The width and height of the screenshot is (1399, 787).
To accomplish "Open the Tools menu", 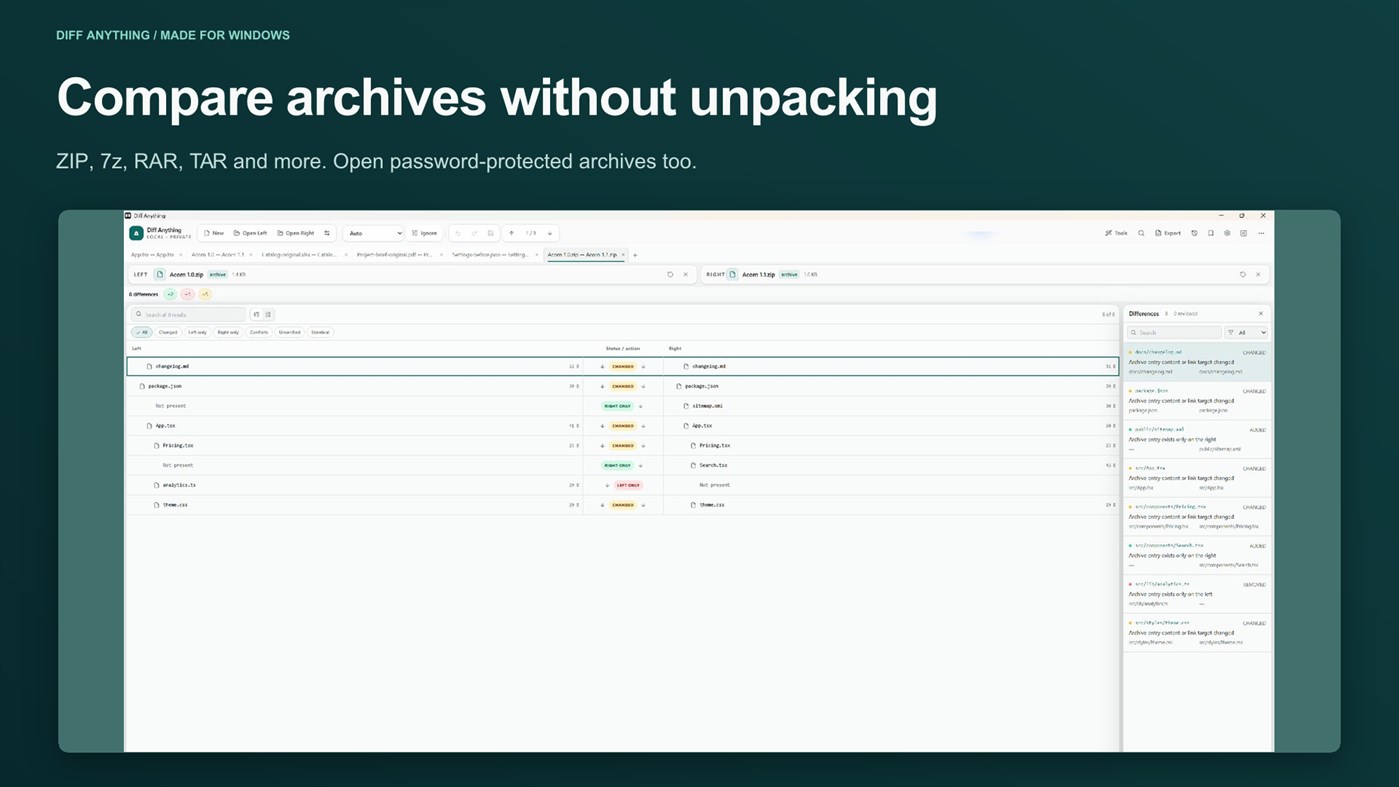I will point(1116,233).
